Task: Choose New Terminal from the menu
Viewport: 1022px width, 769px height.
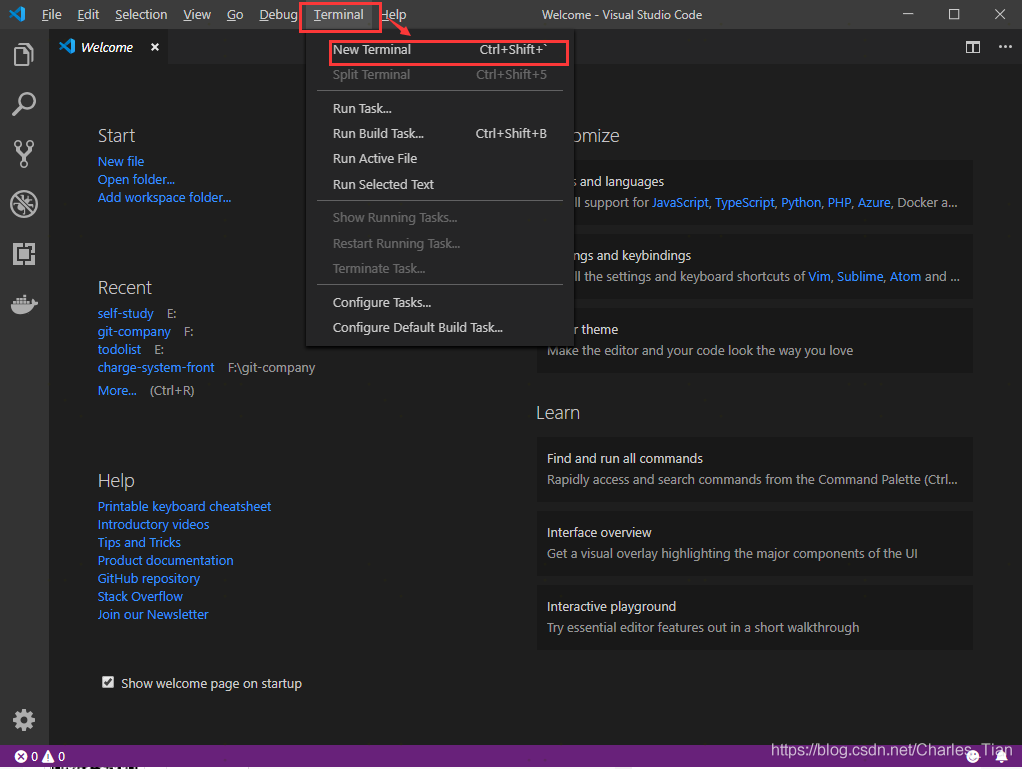Action: [x=440, y=50]
